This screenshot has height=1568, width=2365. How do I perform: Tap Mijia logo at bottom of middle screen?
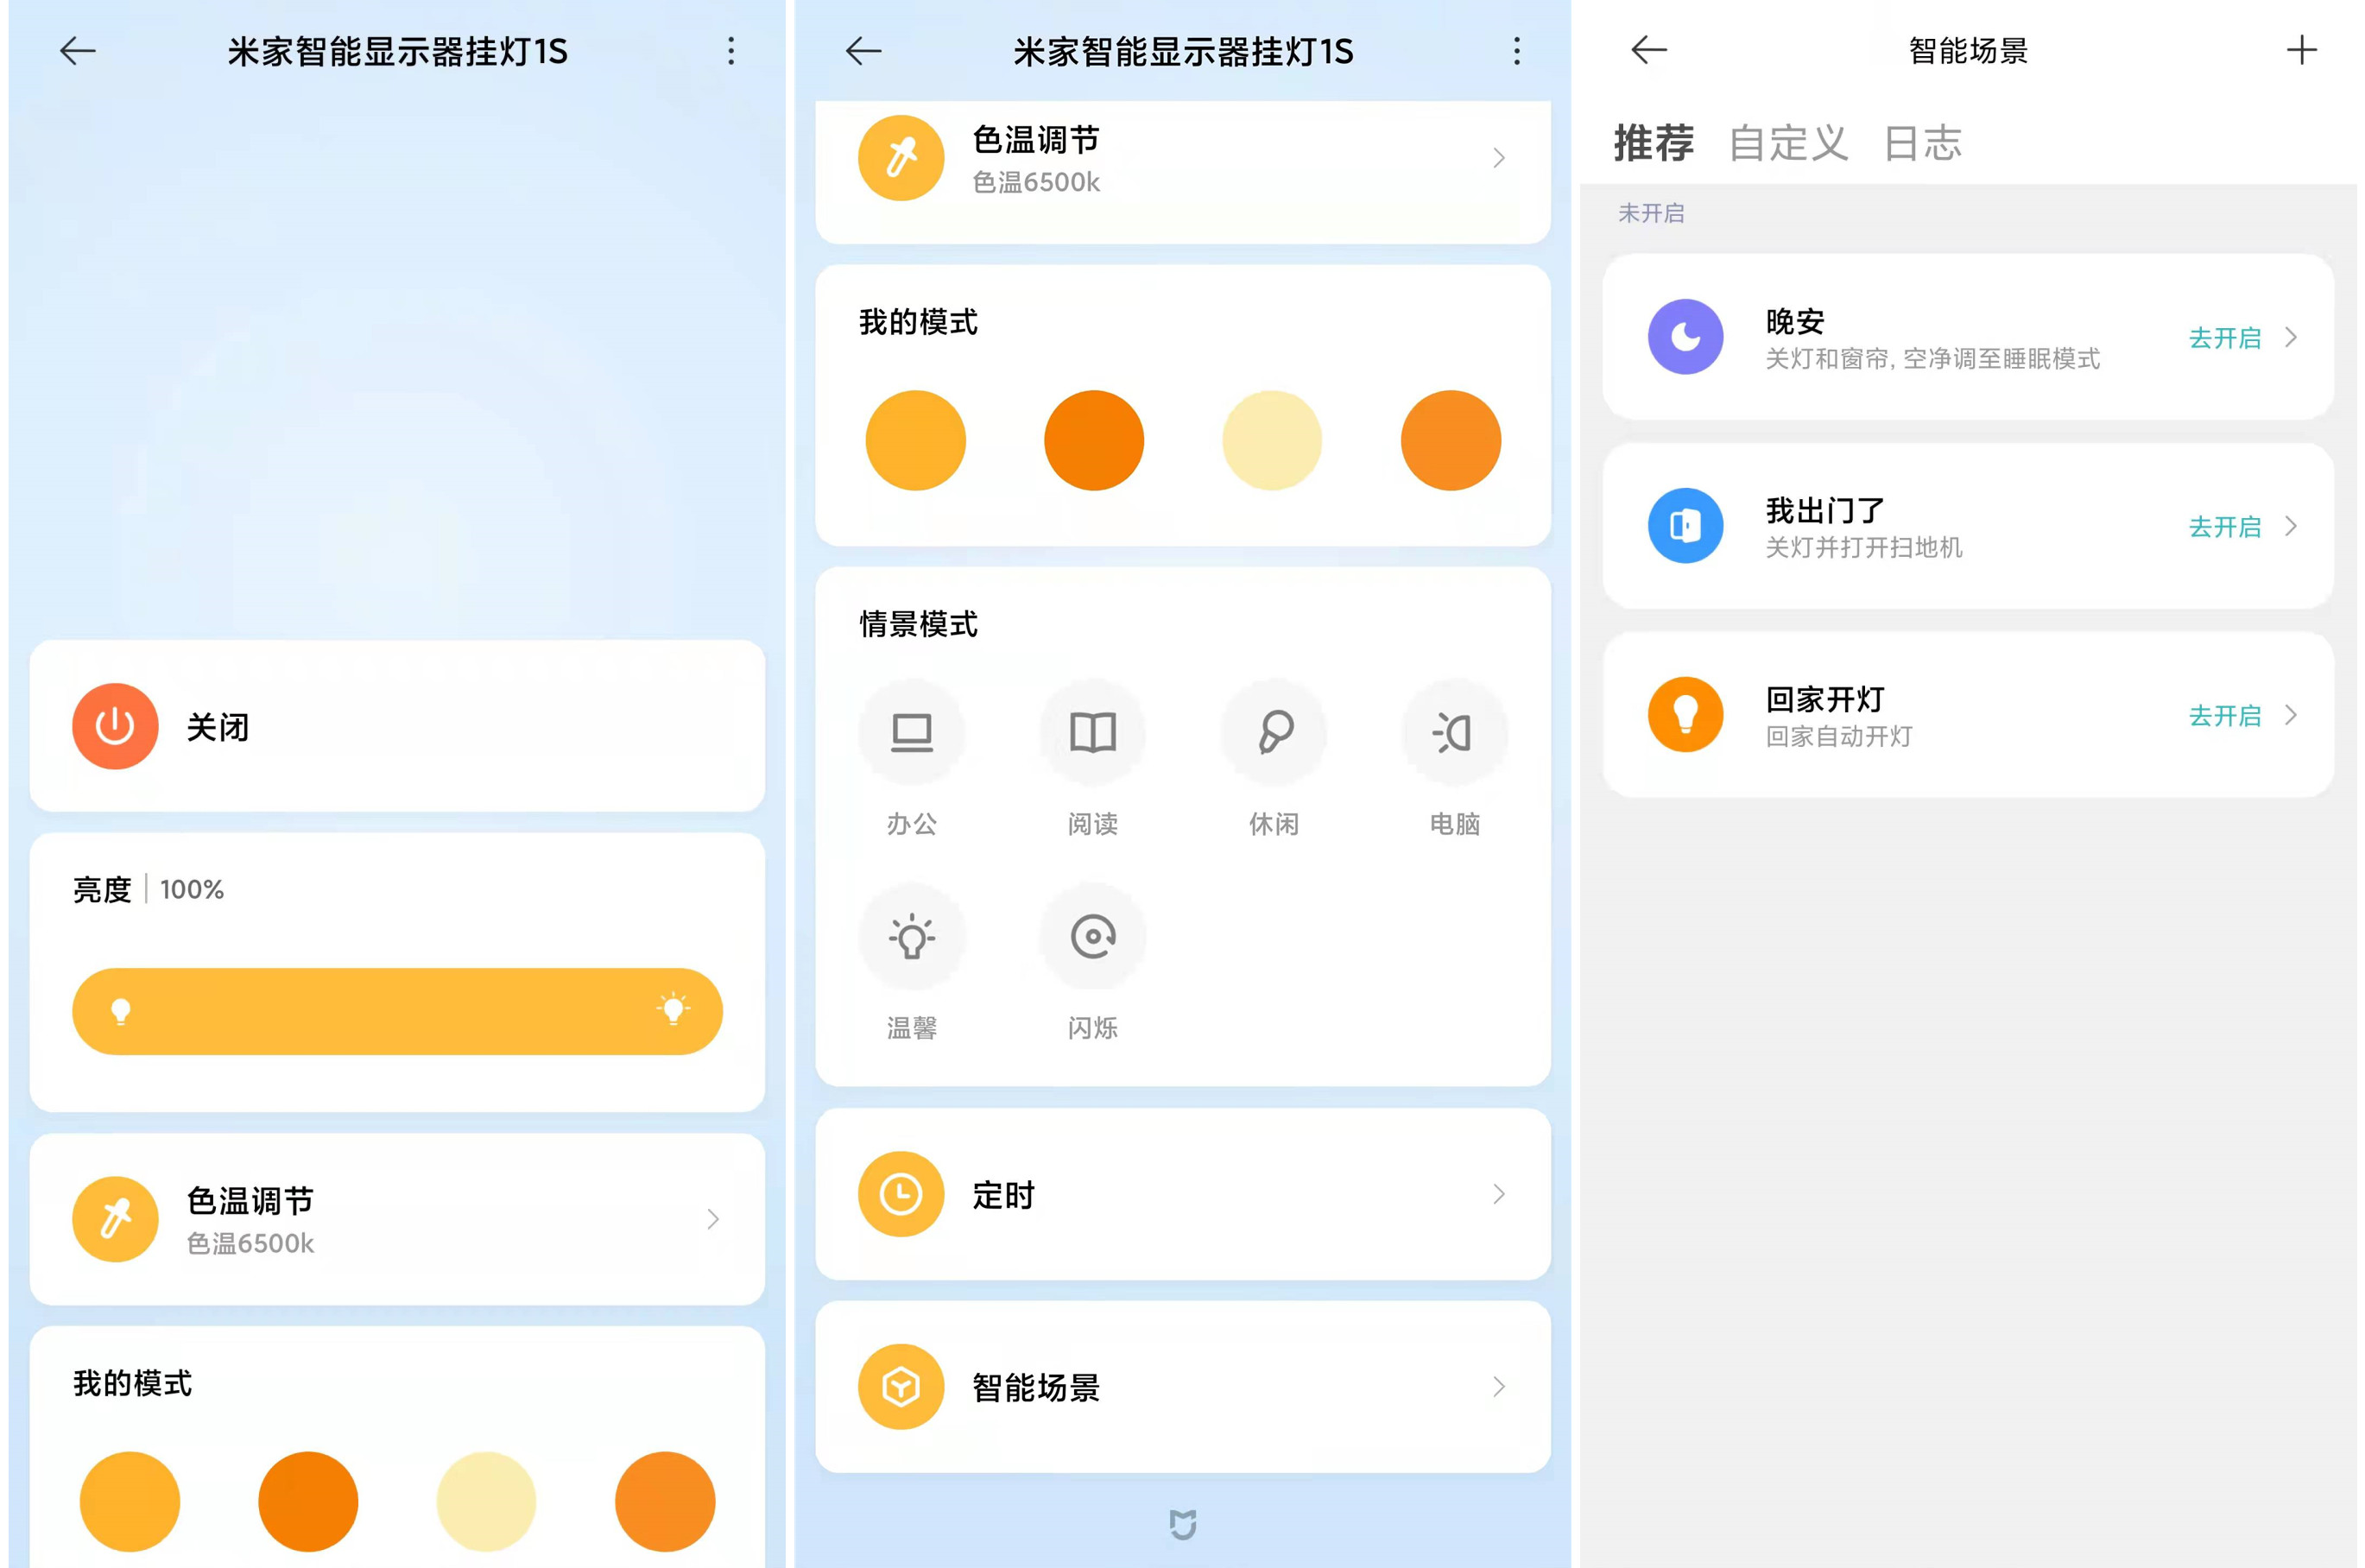(x=1183, y=1524)
